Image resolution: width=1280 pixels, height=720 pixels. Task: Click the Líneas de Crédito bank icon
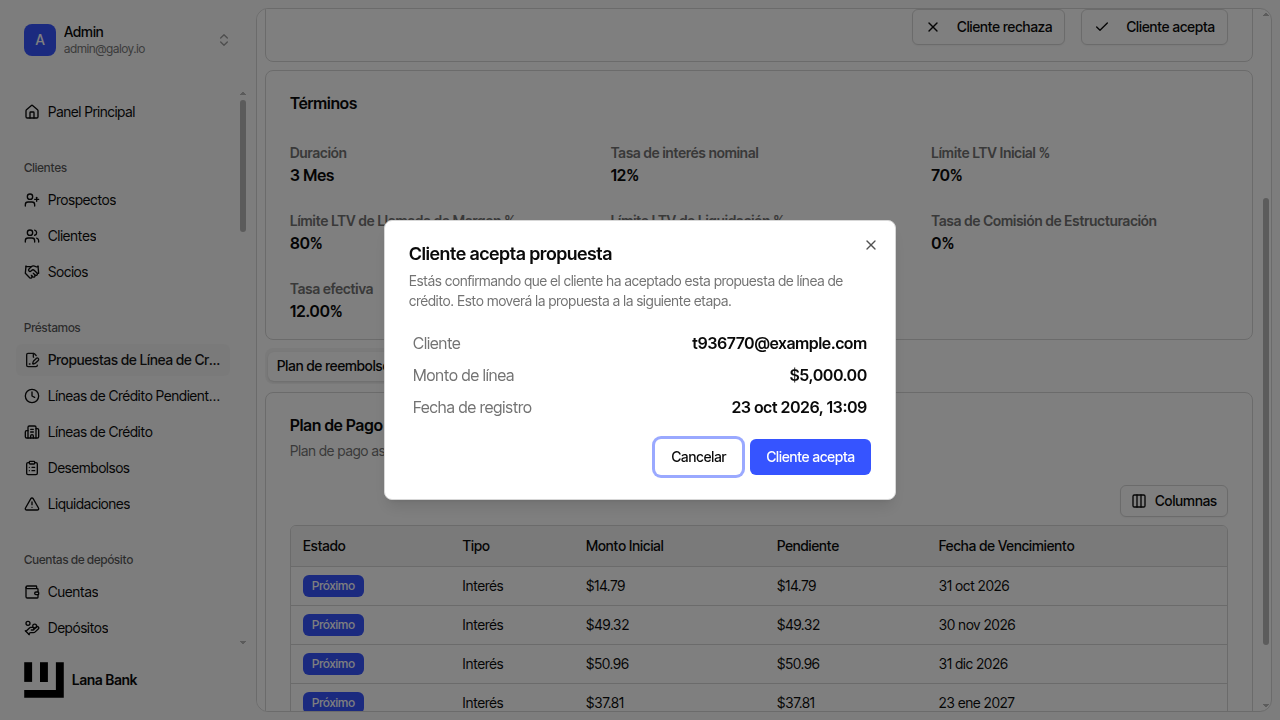pyautogui.click(x=32, y=432)
